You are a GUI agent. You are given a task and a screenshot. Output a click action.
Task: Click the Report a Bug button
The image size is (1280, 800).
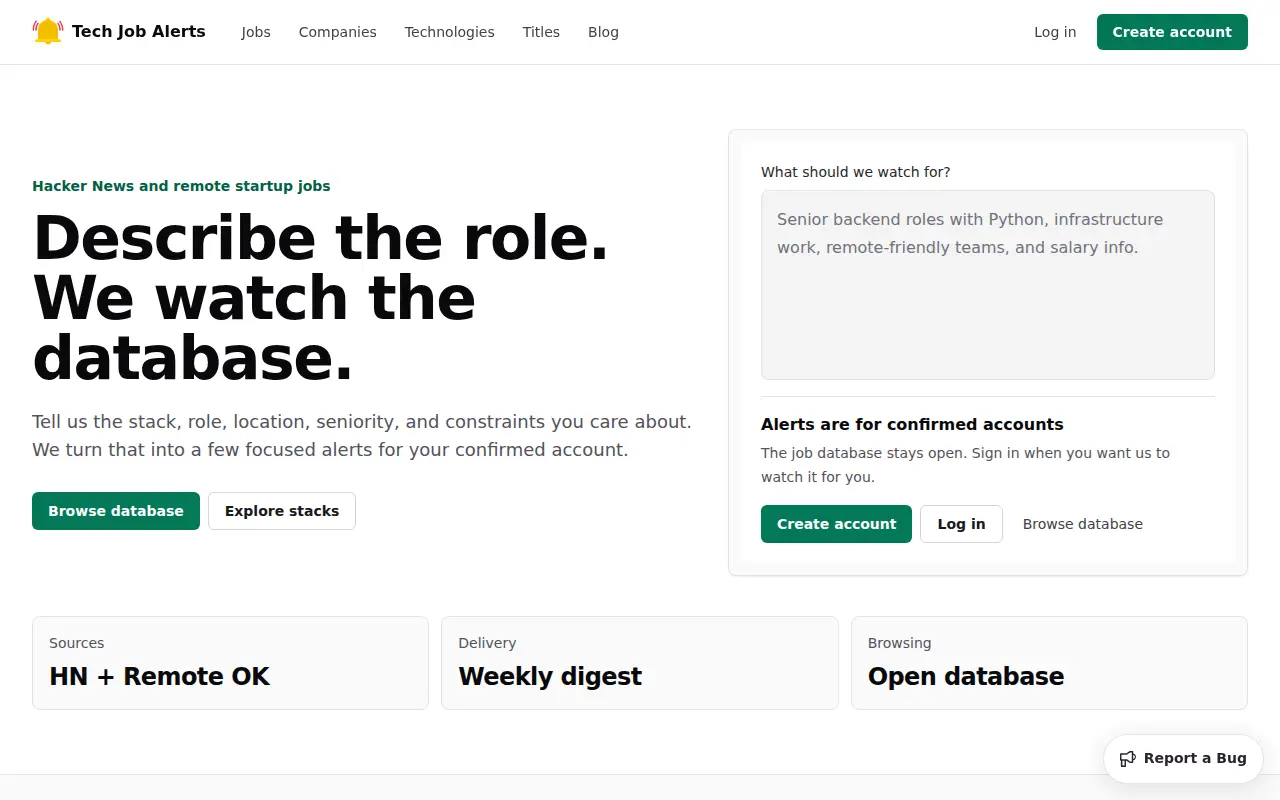point(1183,759)
